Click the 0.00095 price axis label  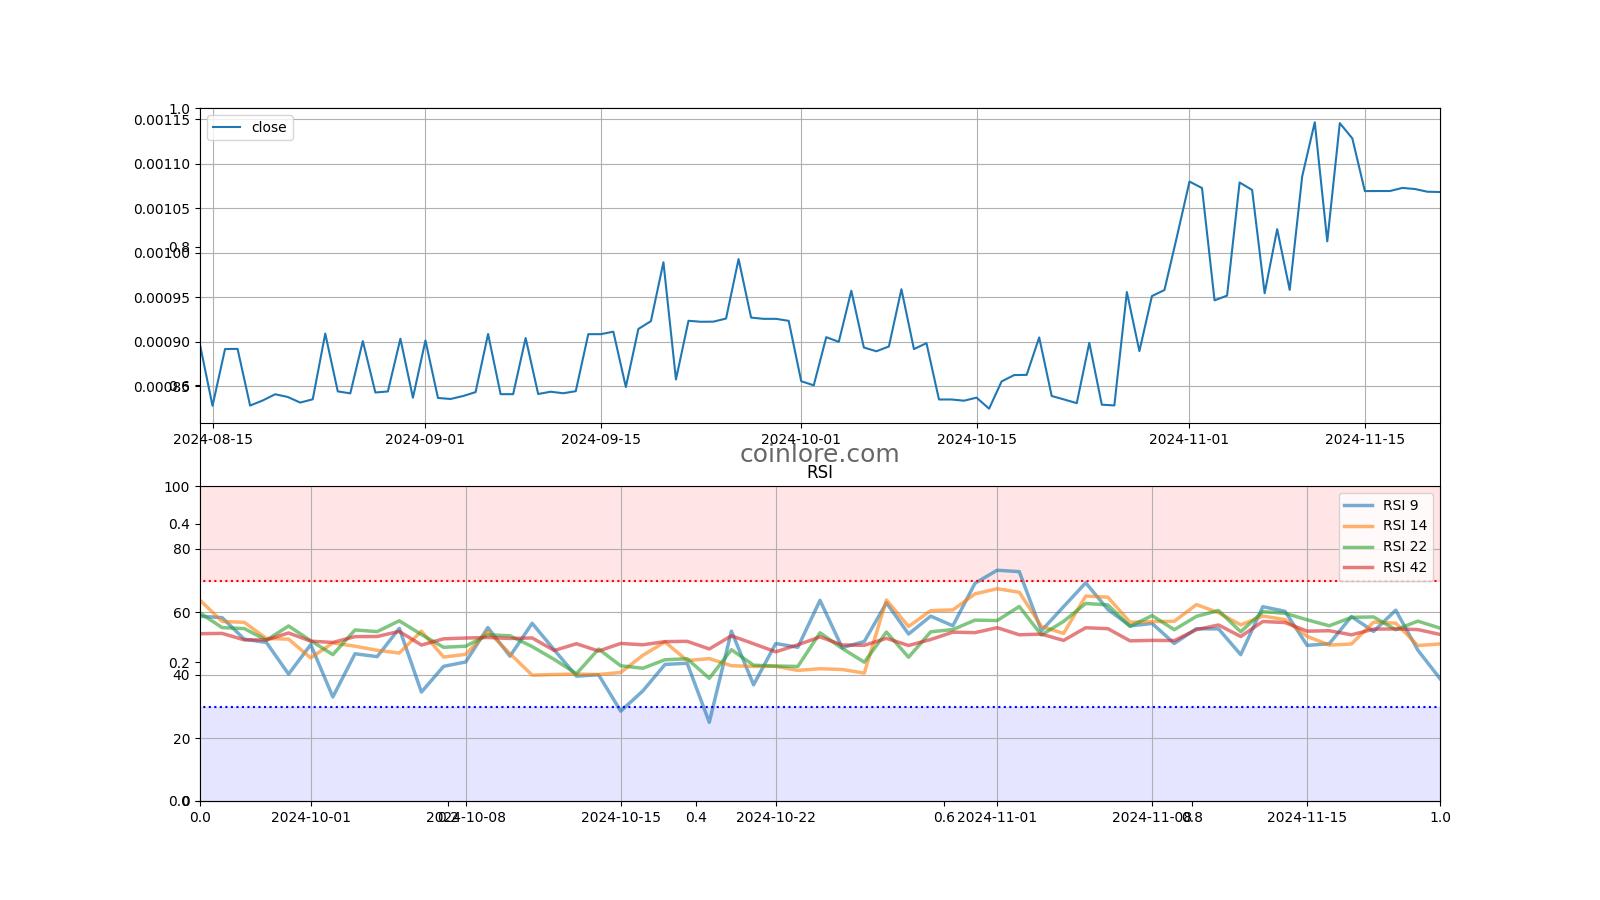click(x=162, y=298)
